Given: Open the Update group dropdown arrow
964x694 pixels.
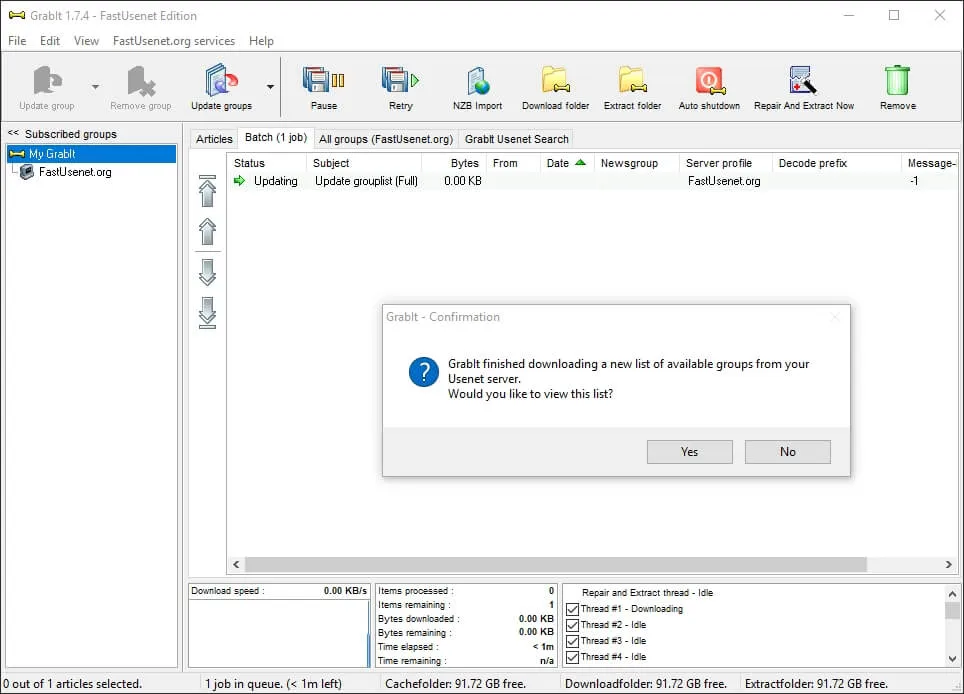Looking at the screenshot, I should click(x=95, y=87).
